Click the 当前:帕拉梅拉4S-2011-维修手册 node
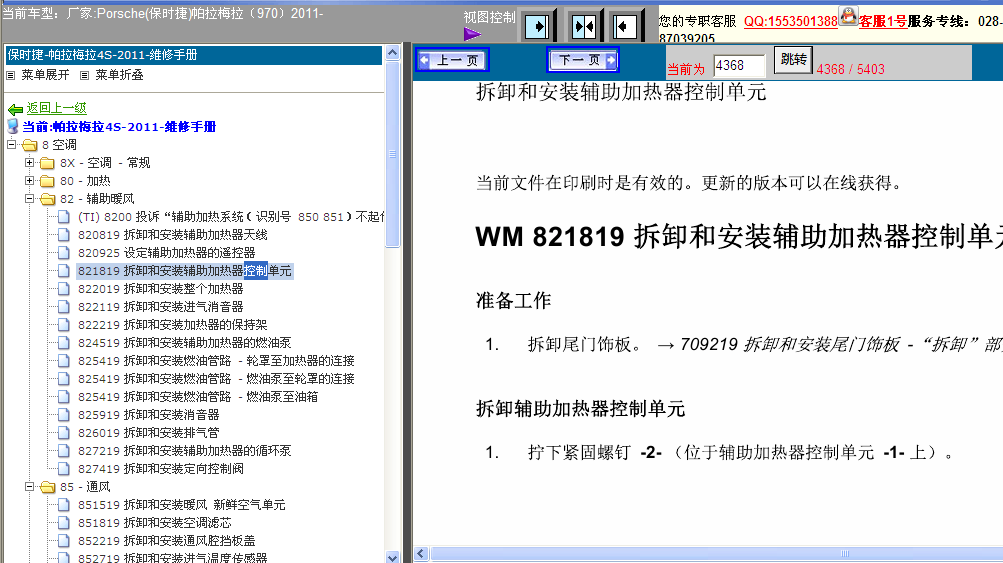Screen dimensions: 1003x563 click(x=119, y=127)
